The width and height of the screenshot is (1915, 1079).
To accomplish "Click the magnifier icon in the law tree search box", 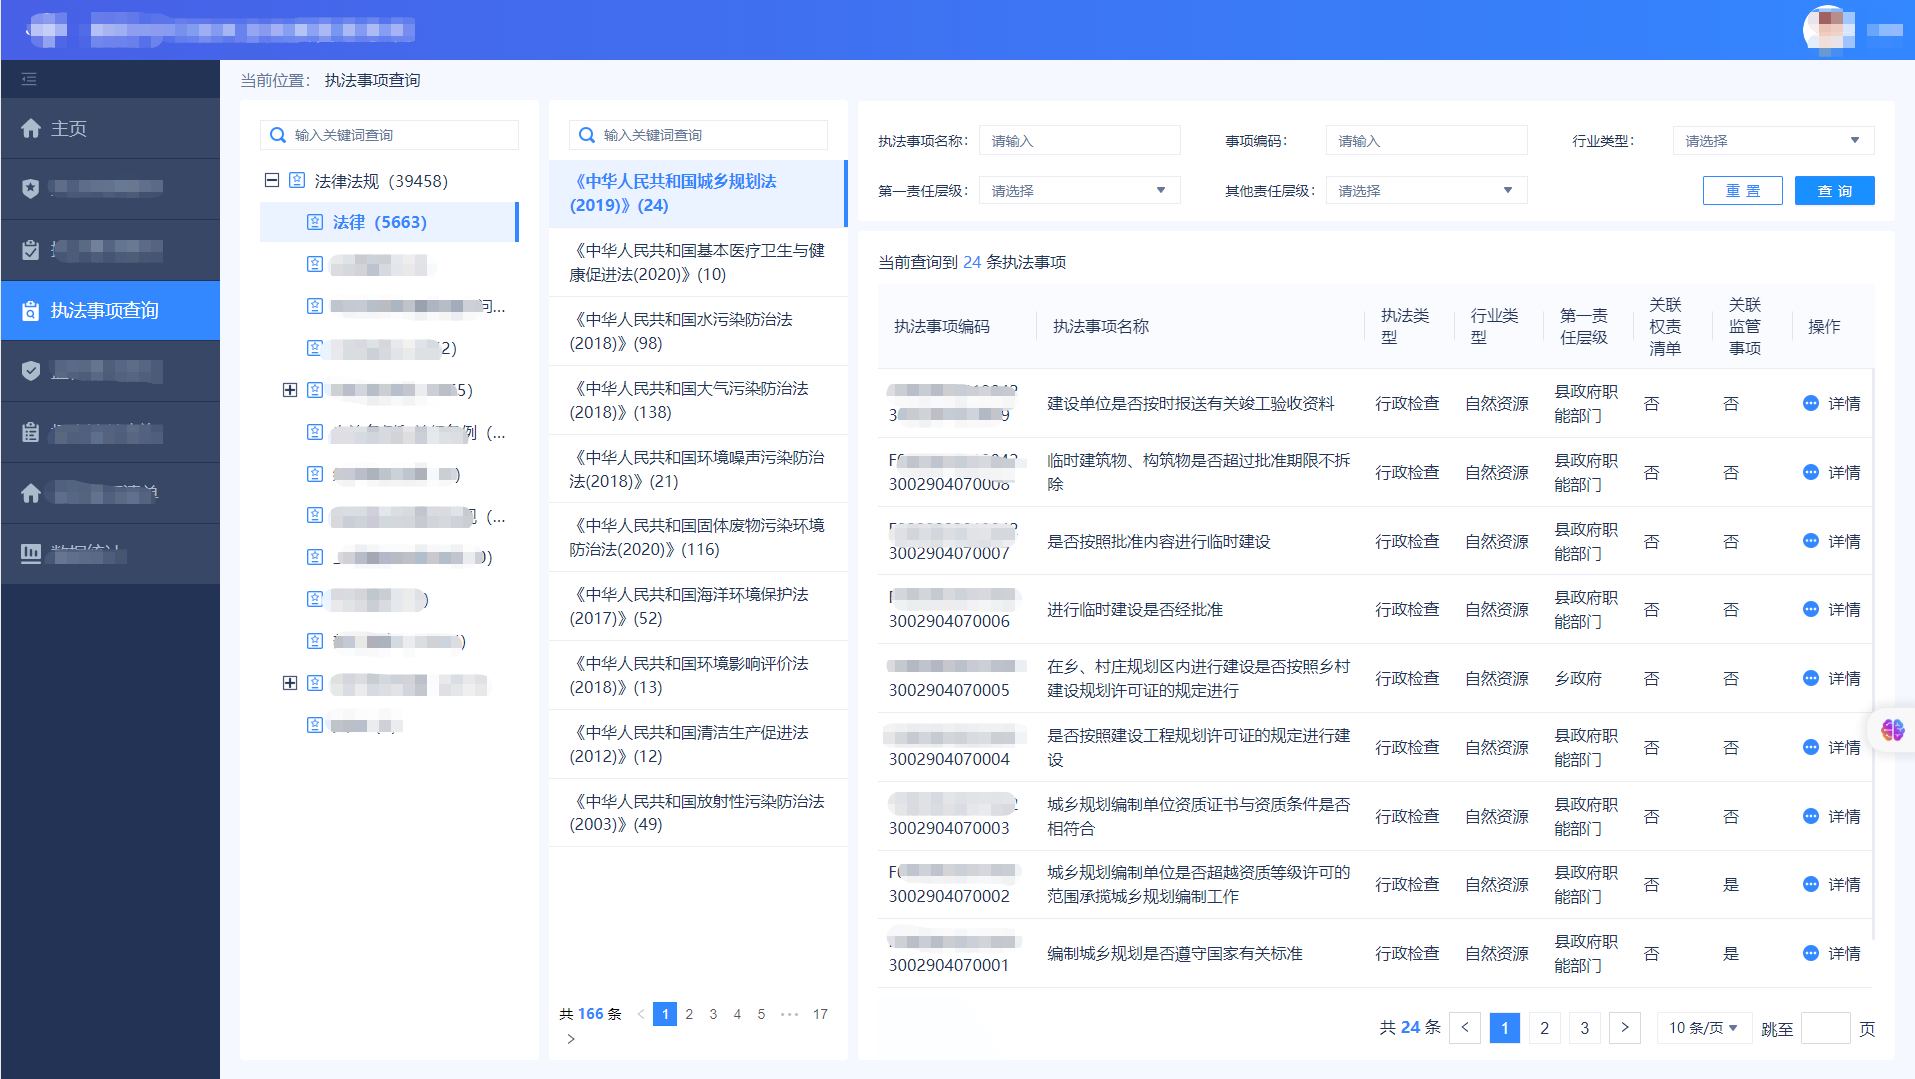I will tap(278, 134).
